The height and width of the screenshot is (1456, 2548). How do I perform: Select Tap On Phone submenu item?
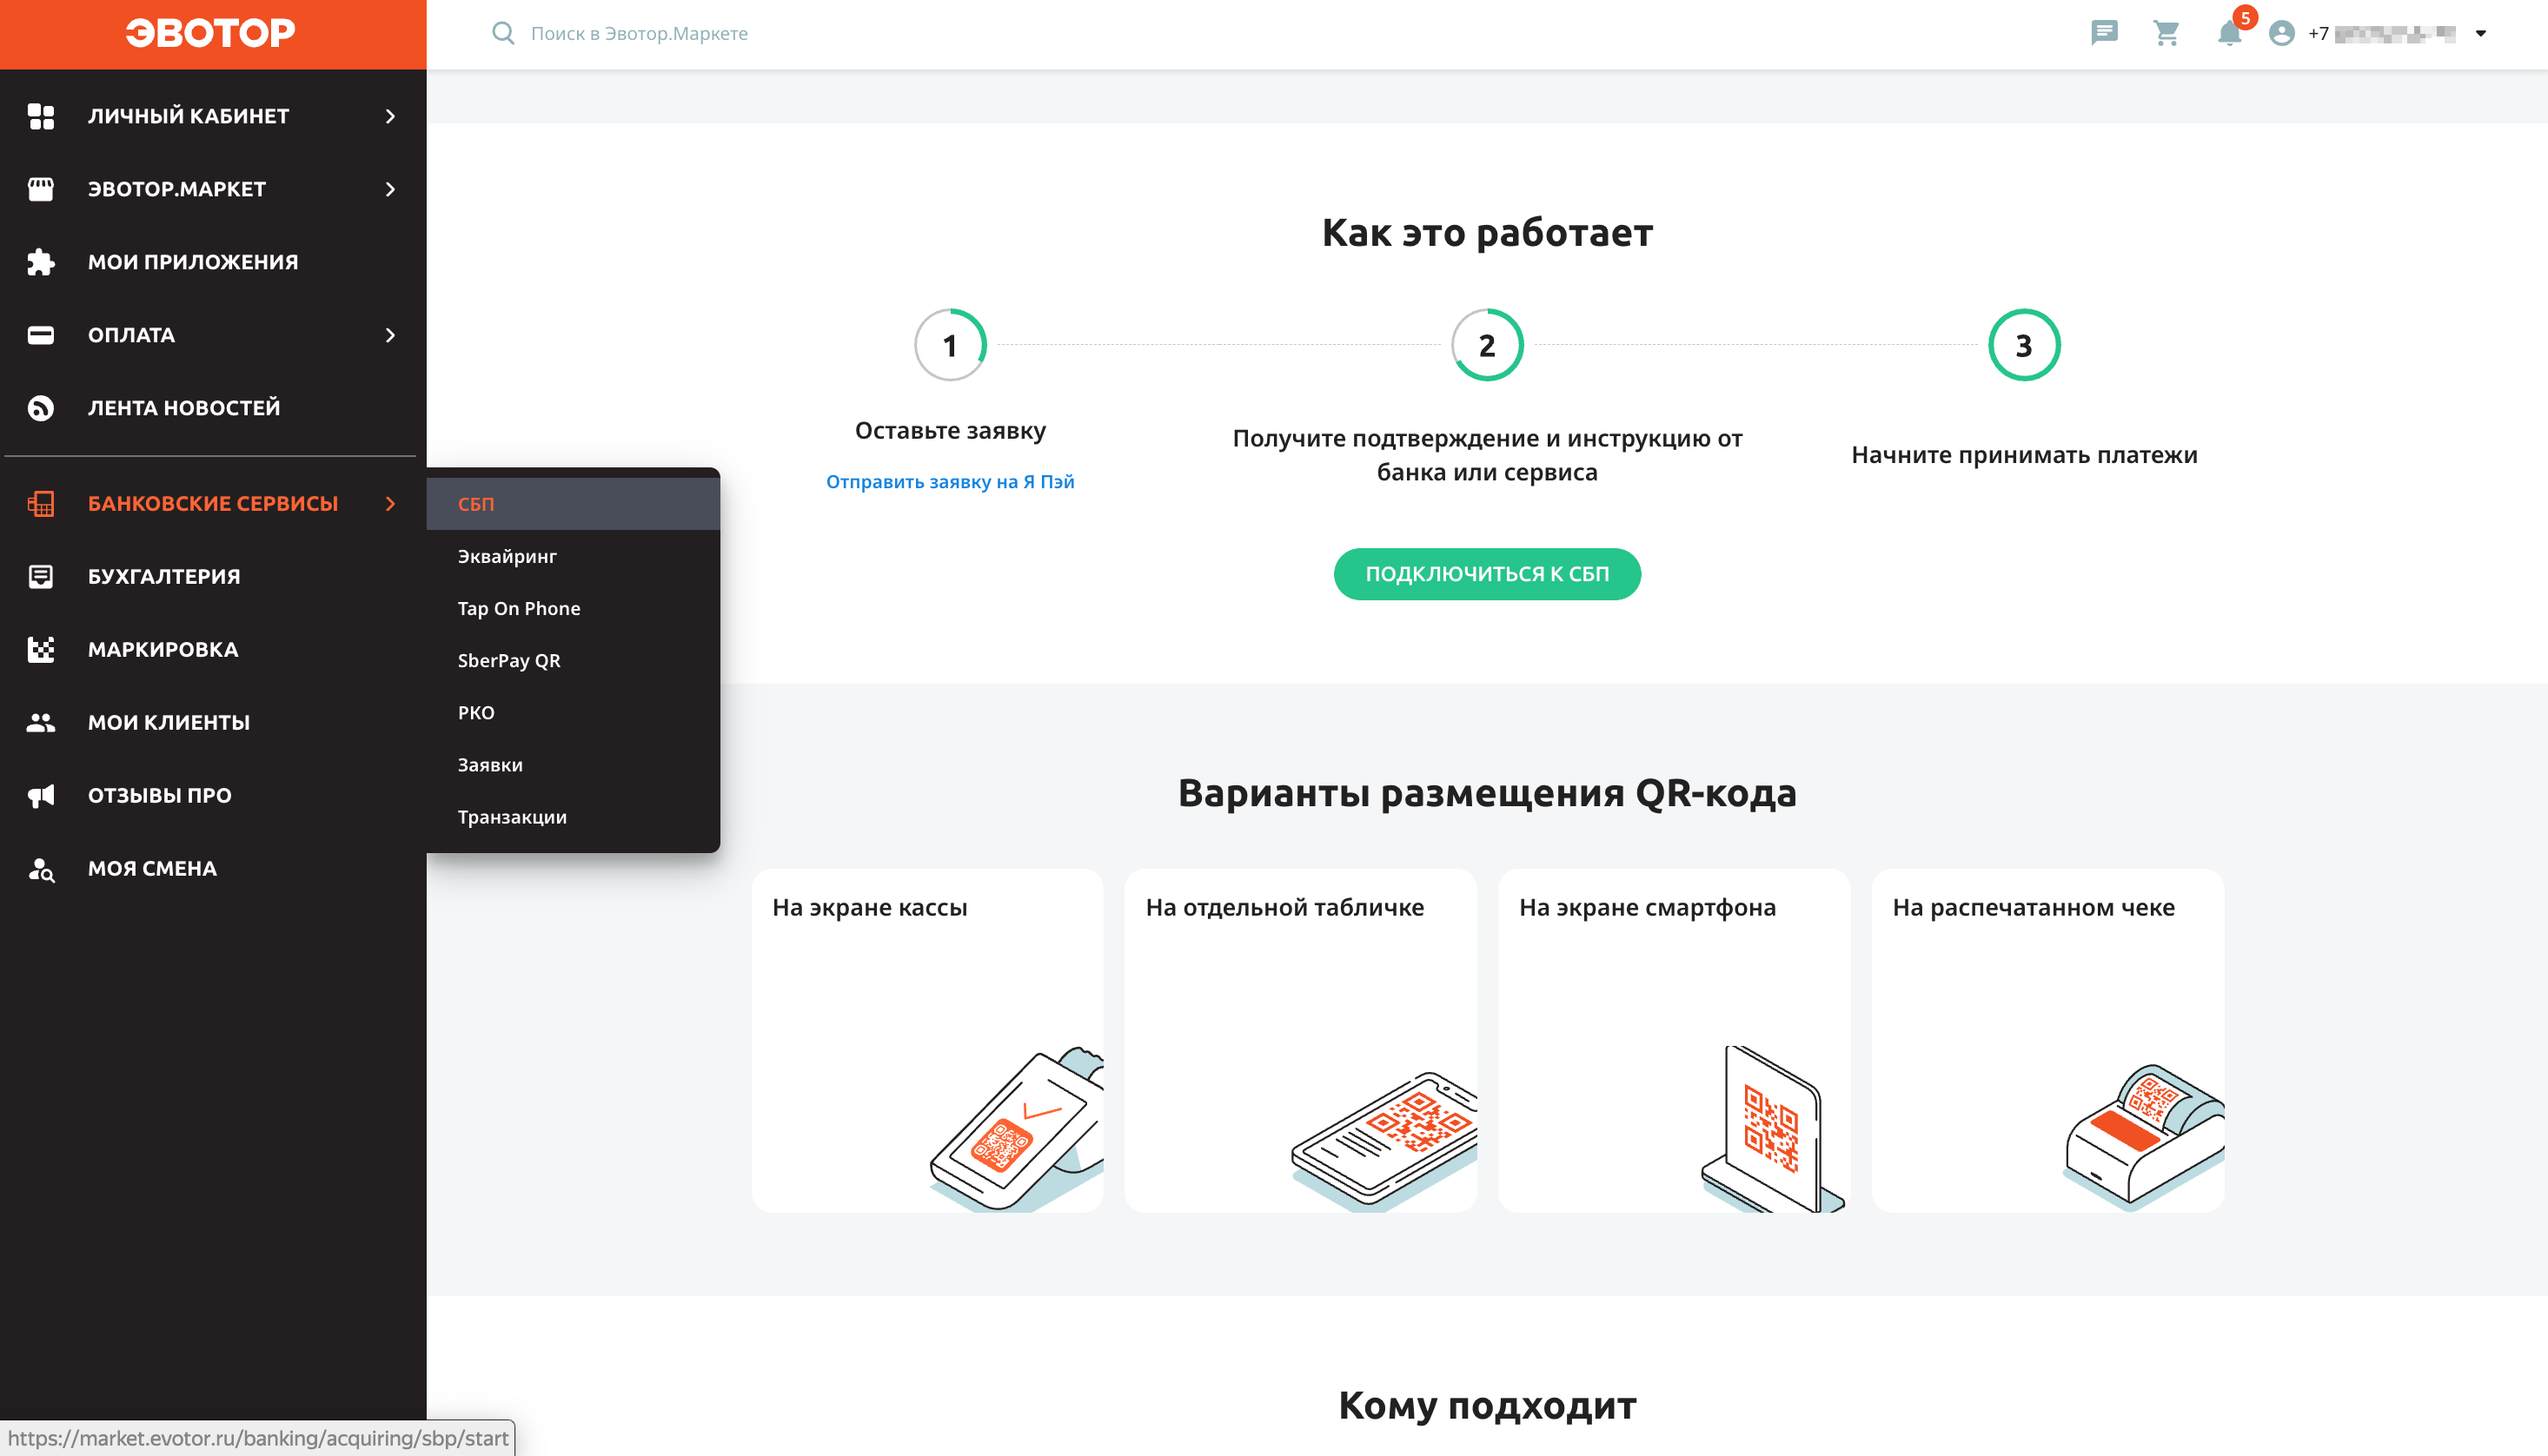point(573,608)
